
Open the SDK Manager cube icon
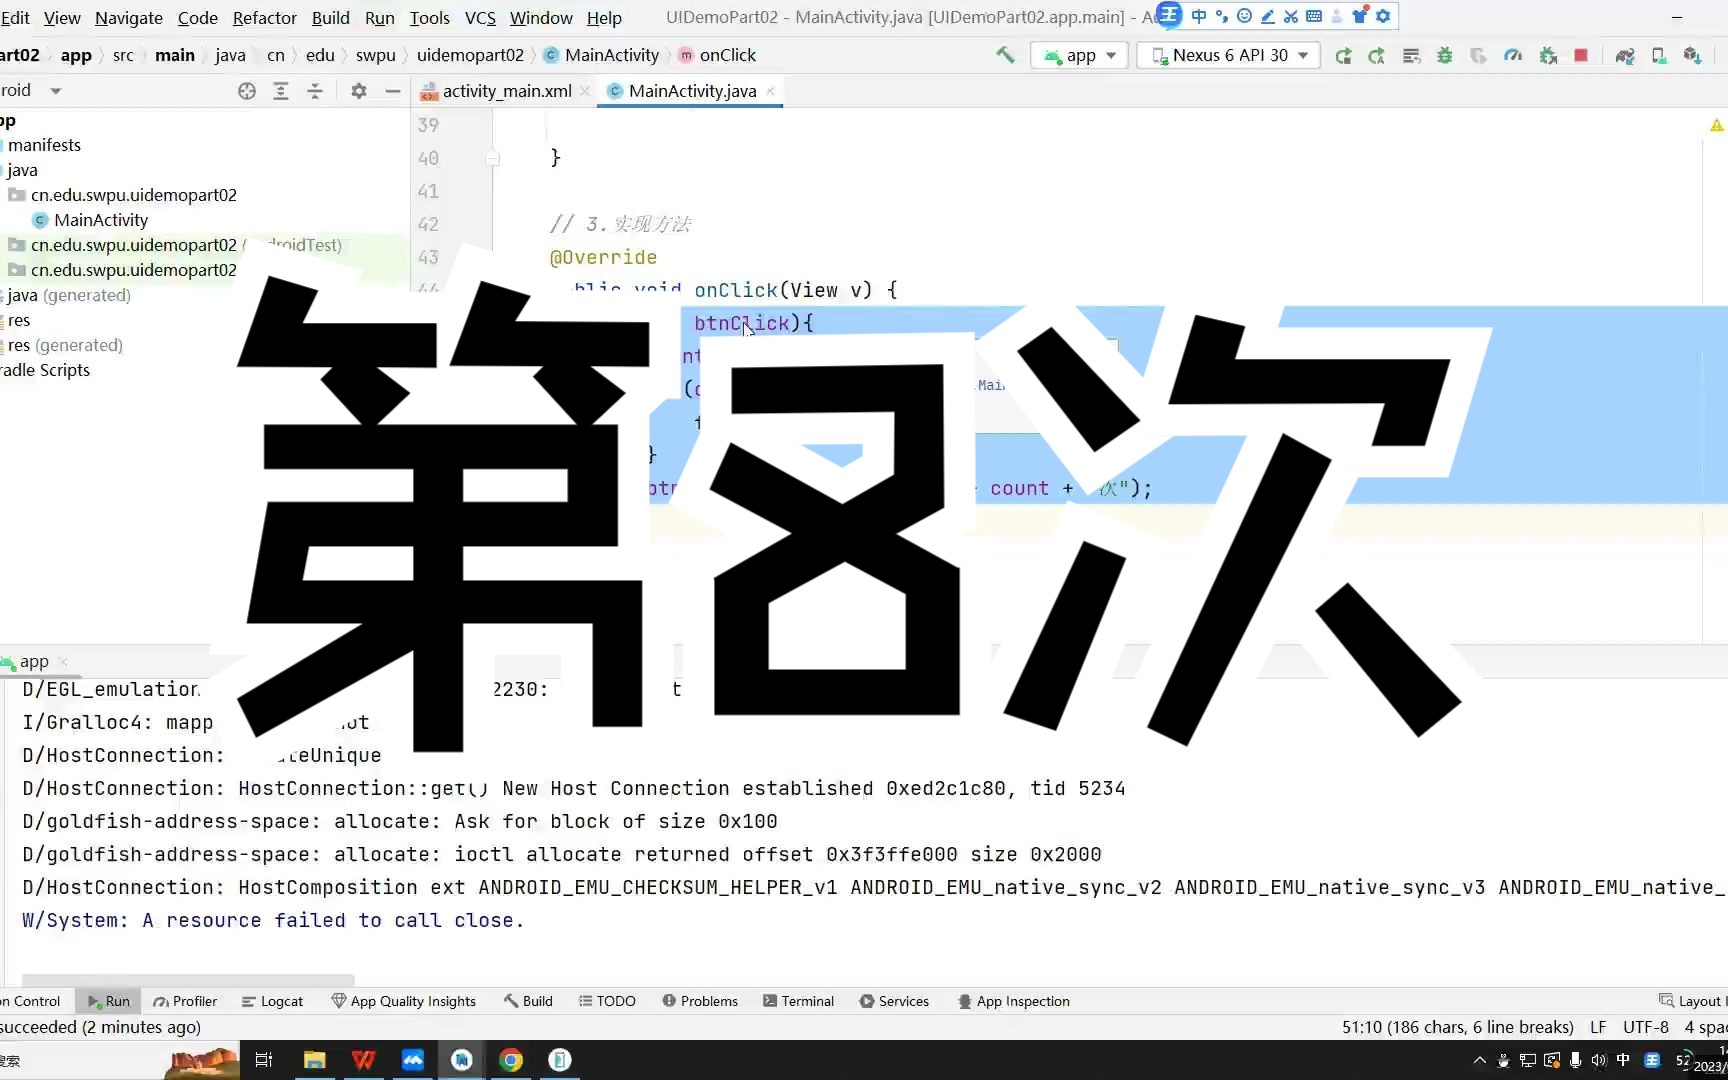[1693, 55]
